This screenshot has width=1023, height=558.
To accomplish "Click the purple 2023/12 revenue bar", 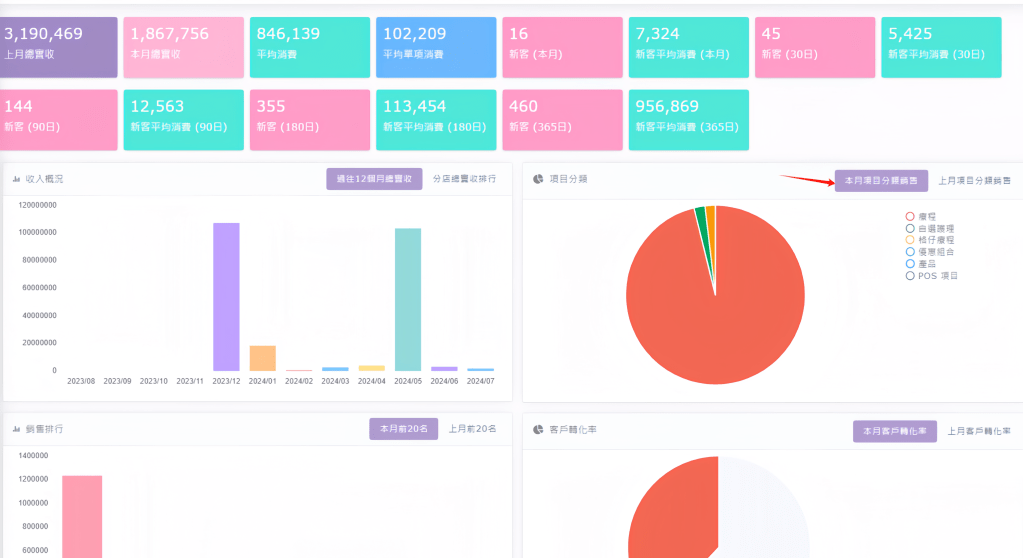I will [226, 296].
